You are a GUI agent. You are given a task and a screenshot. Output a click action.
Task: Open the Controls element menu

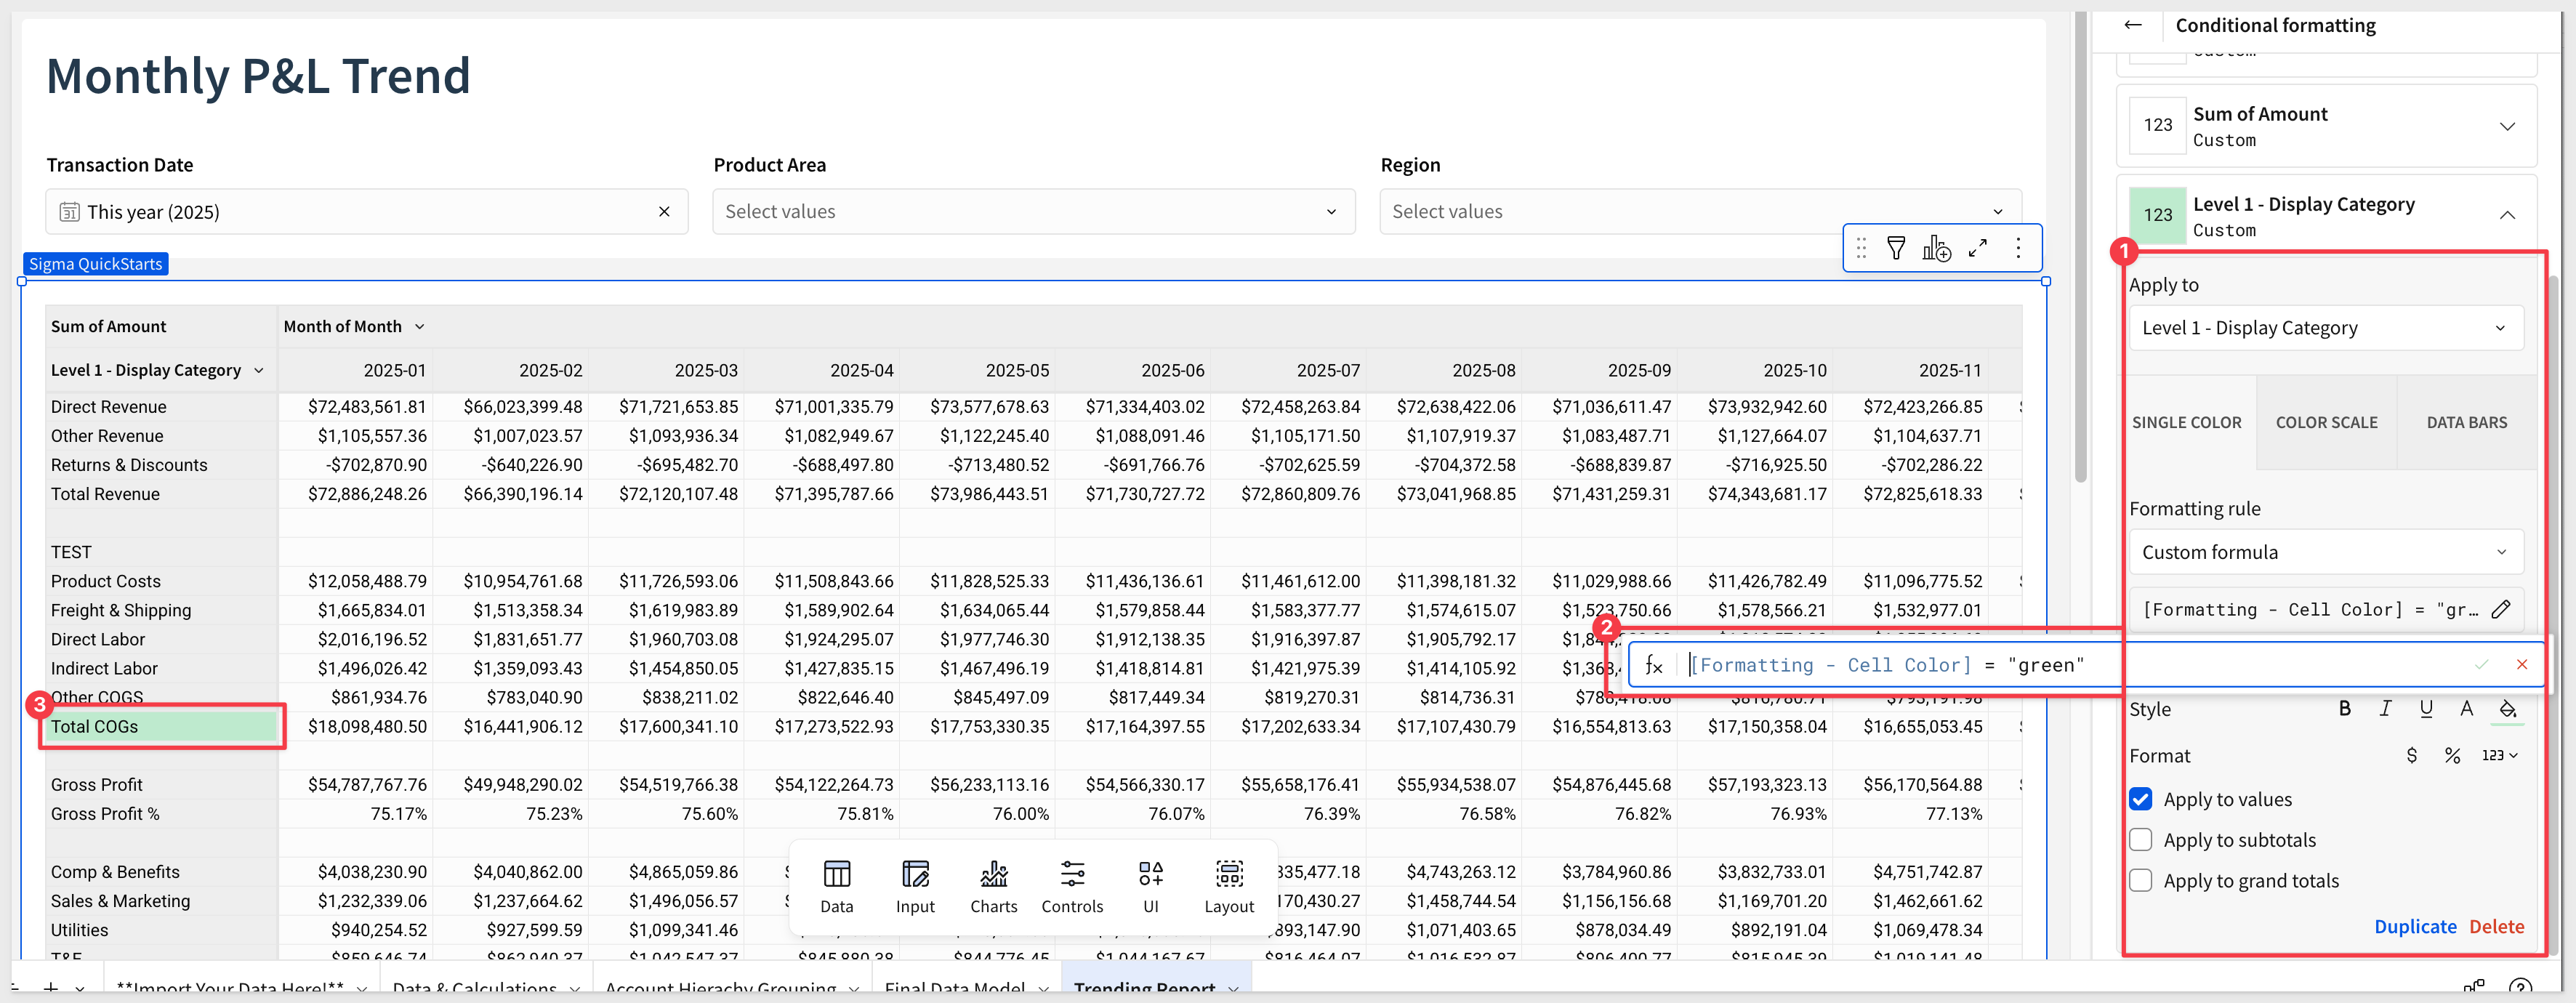tap(1072, 886)
